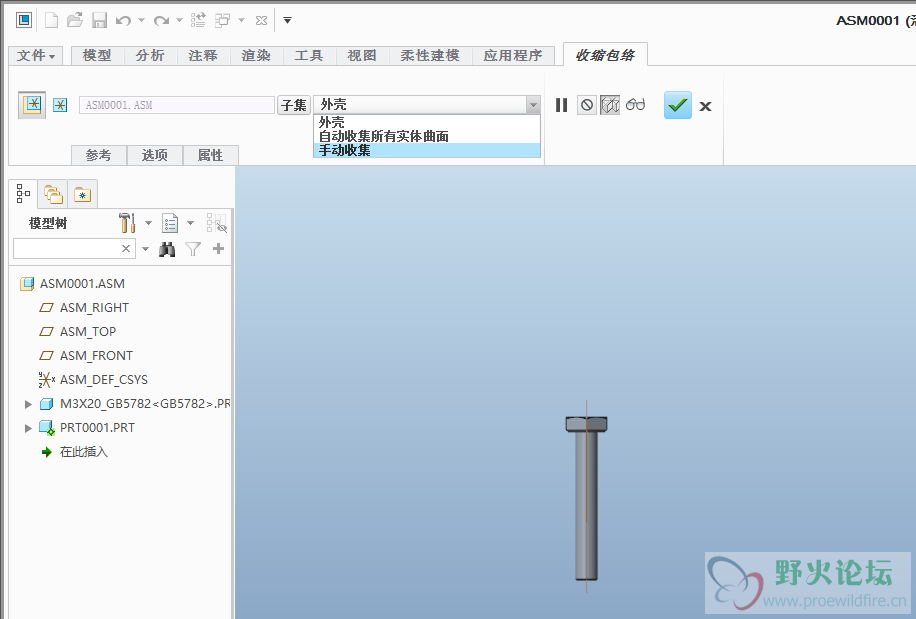Open the 属性 panel tab

pos(210,155)
